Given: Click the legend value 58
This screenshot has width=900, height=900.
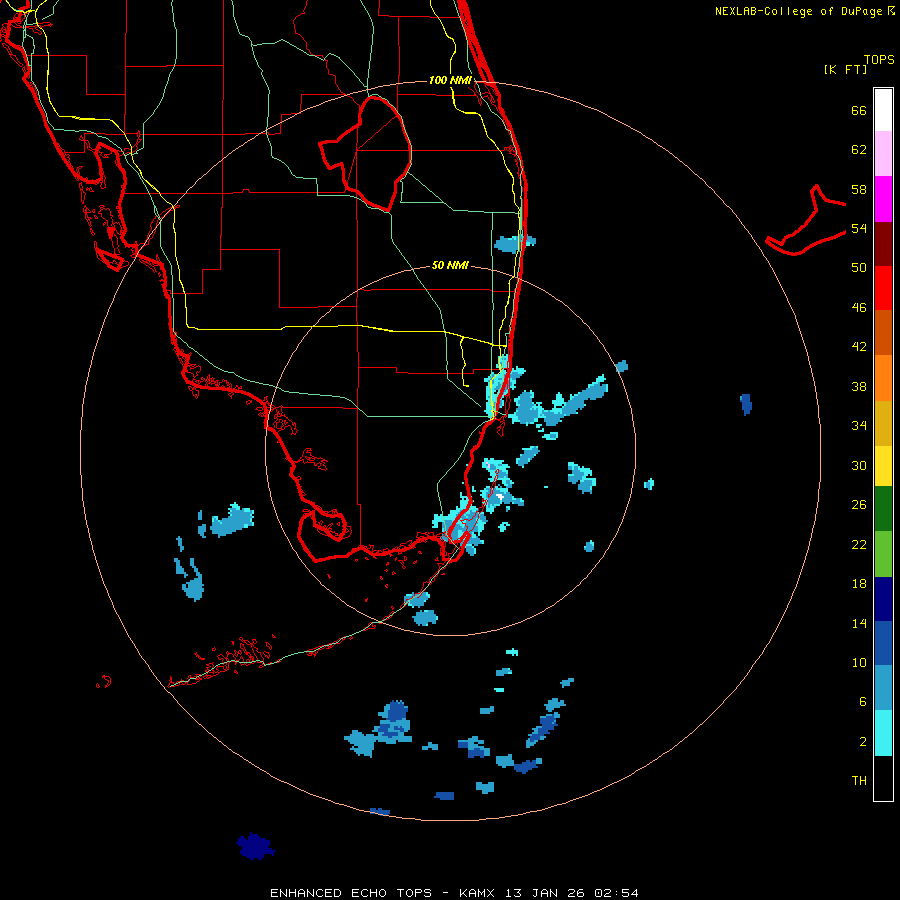Looking at the screenshot, I should [x=859, y=189].
